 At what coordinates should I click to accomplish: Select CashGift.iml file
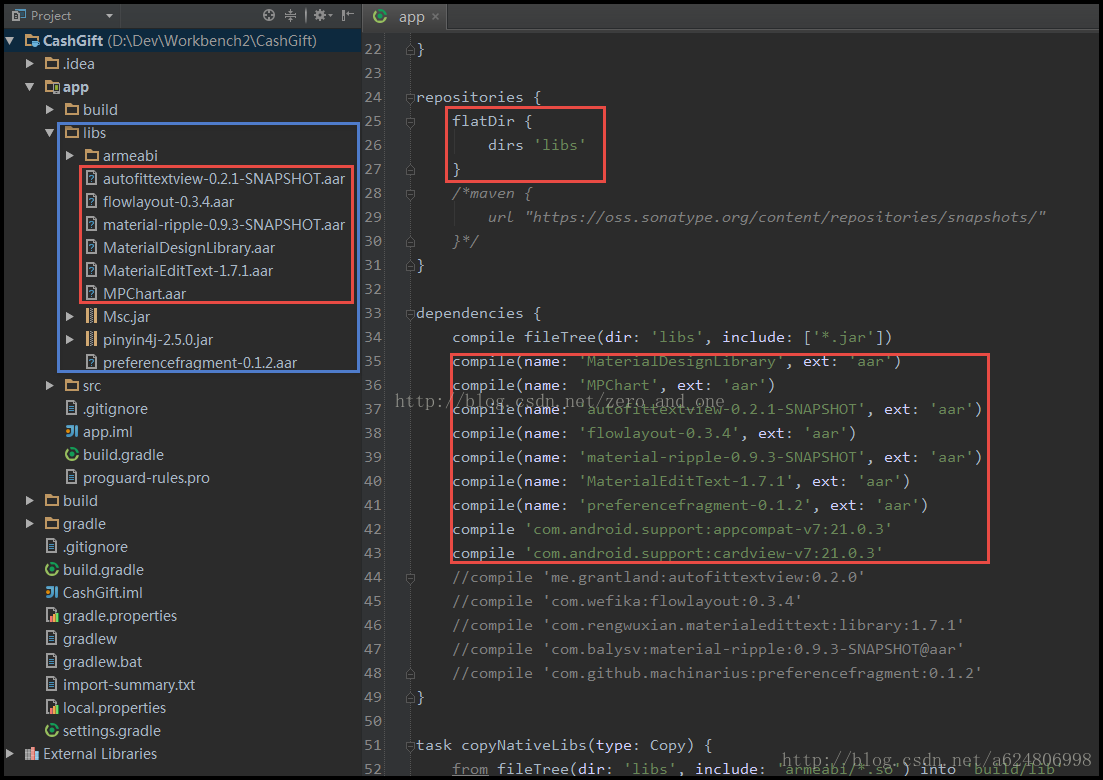point(103,593)
